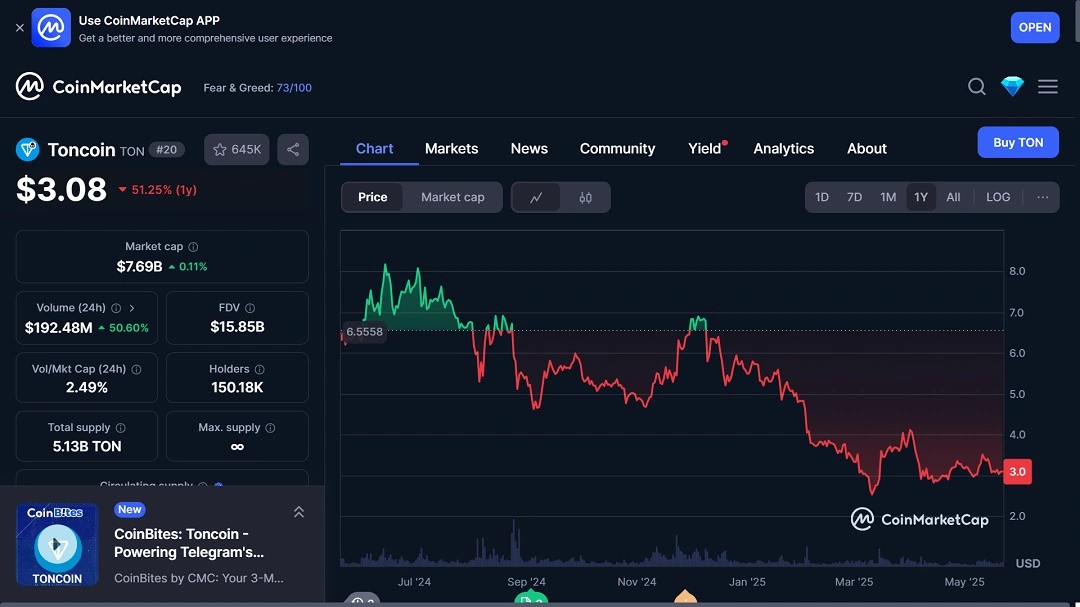Open the Analytics tab
Image resolution: width=1080 pixels, height=607 pixels.
coord(783,148)
